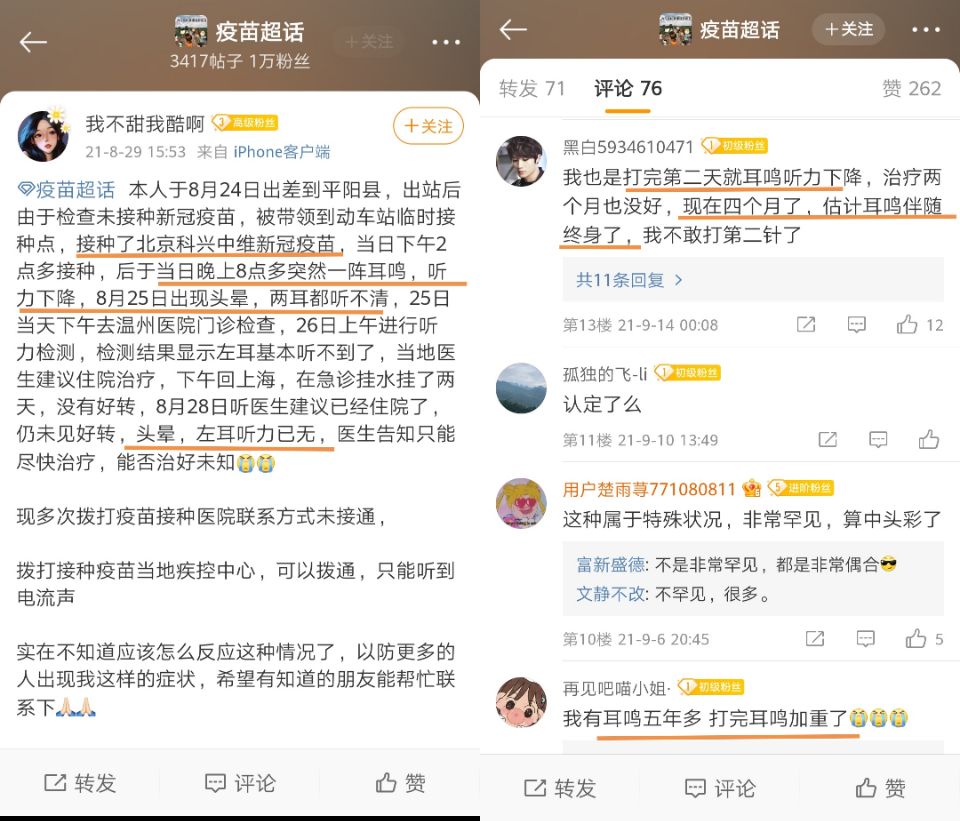Like the comment by 孤独的飞-li
The height and width of the screenshot is (821, 960).
(929, 439)
